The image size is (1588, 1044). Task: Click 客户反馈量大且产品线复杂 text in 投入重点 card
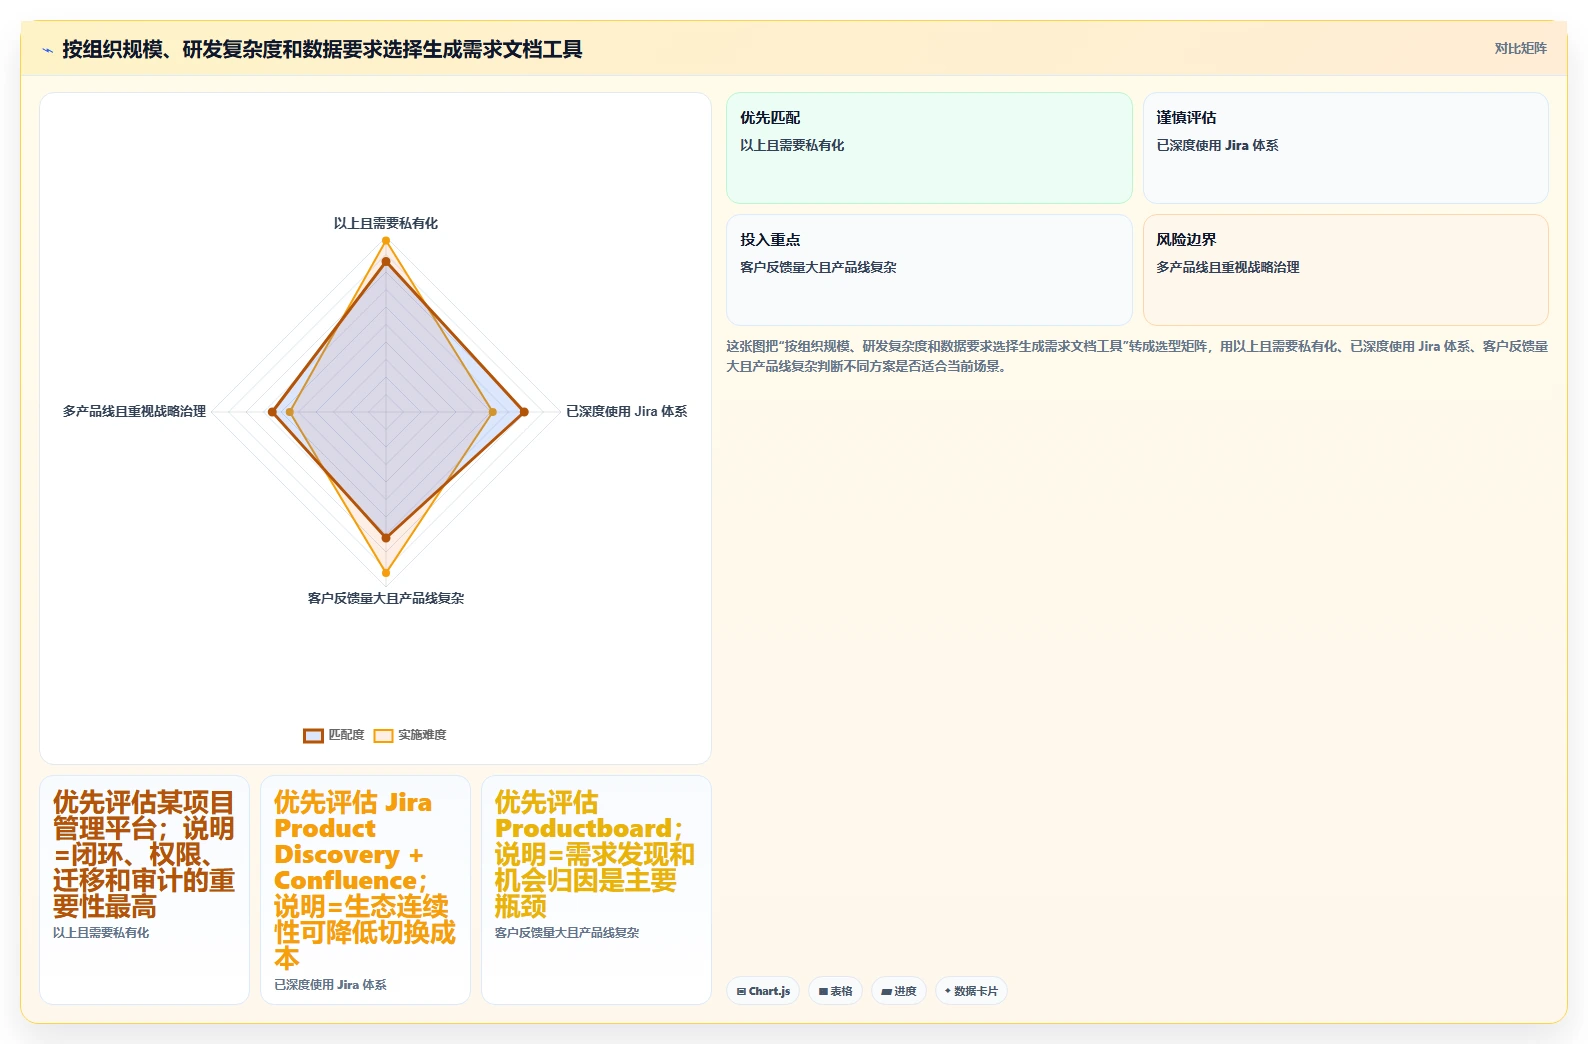point(818,267)
